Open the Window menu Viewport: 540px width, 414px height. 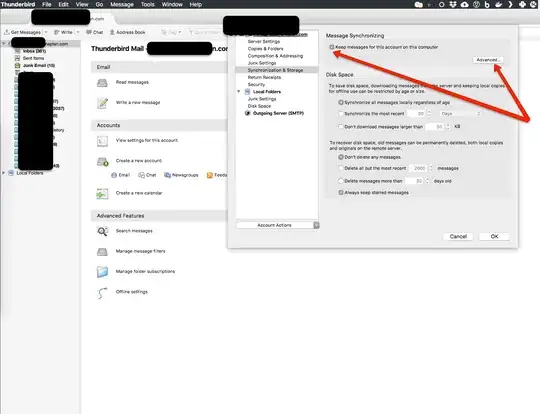pos(172,4)
